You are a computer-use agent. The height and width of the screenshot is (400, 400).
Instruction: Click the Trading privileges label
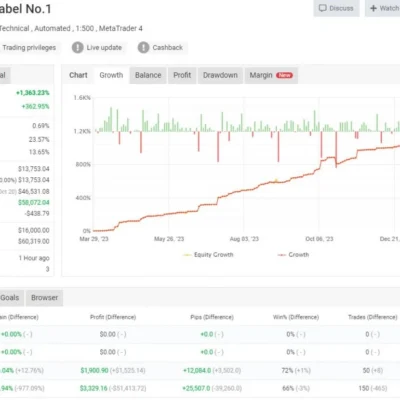click(29, 48)
